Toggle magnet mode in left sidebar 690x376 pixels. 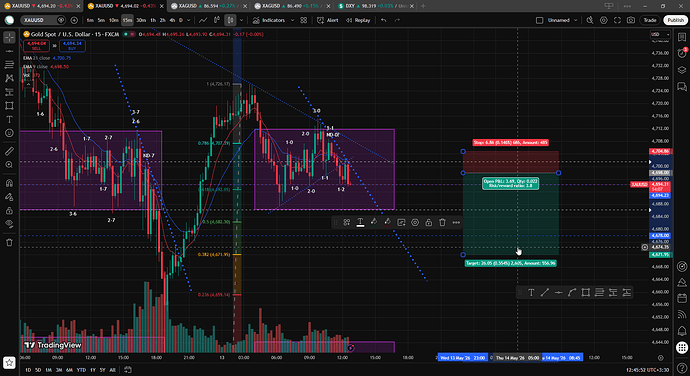click(x=9, y=183)
